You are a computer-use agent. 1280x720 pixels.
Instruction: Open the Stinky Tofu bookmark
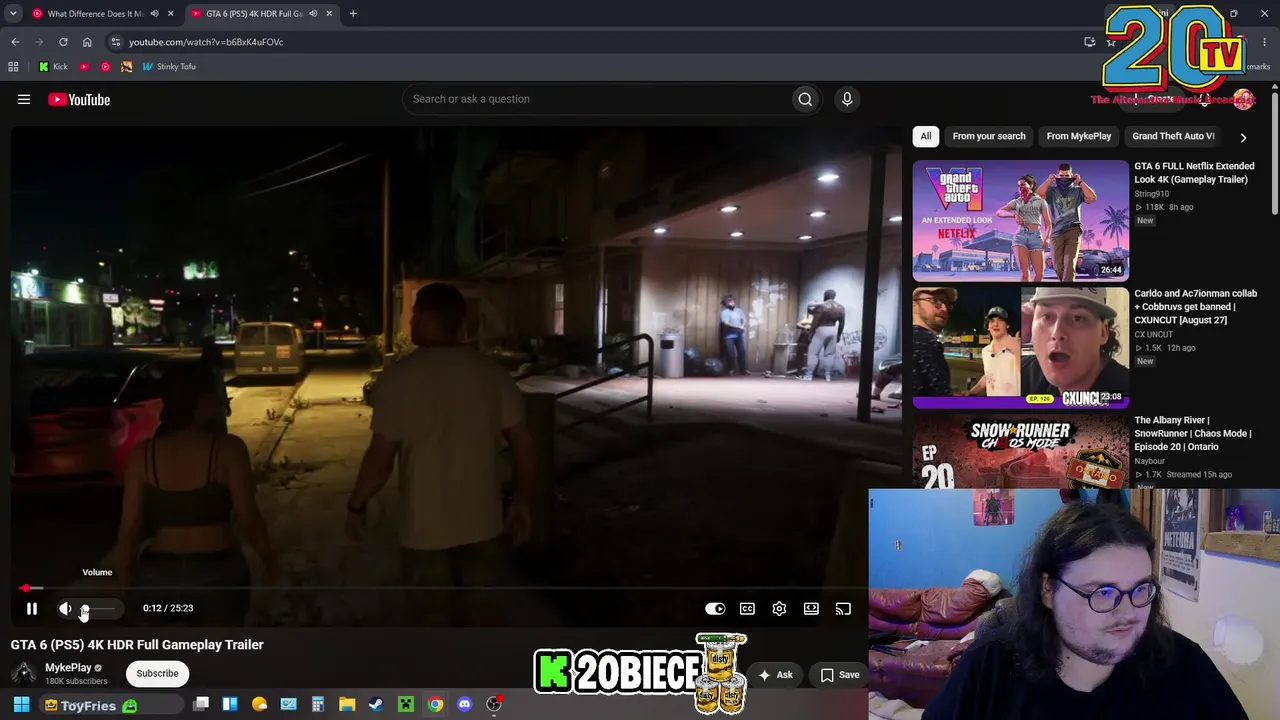(x=169, y=67)
